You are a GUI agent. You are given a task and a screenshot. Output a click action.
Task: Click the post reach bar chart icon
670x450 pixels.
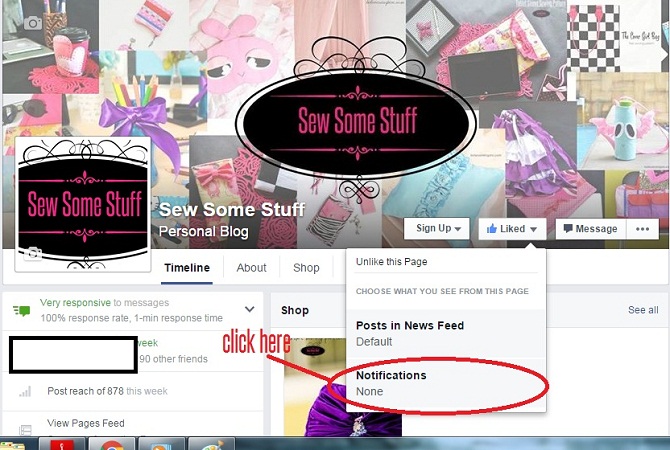(25, 391)
